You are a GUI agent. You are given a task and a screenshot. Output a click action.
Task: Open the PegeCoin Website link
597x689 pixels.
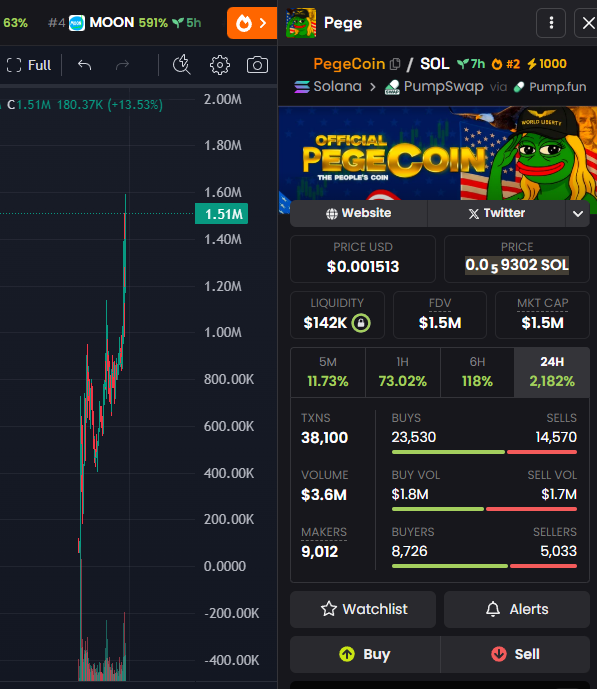(358, 213)
